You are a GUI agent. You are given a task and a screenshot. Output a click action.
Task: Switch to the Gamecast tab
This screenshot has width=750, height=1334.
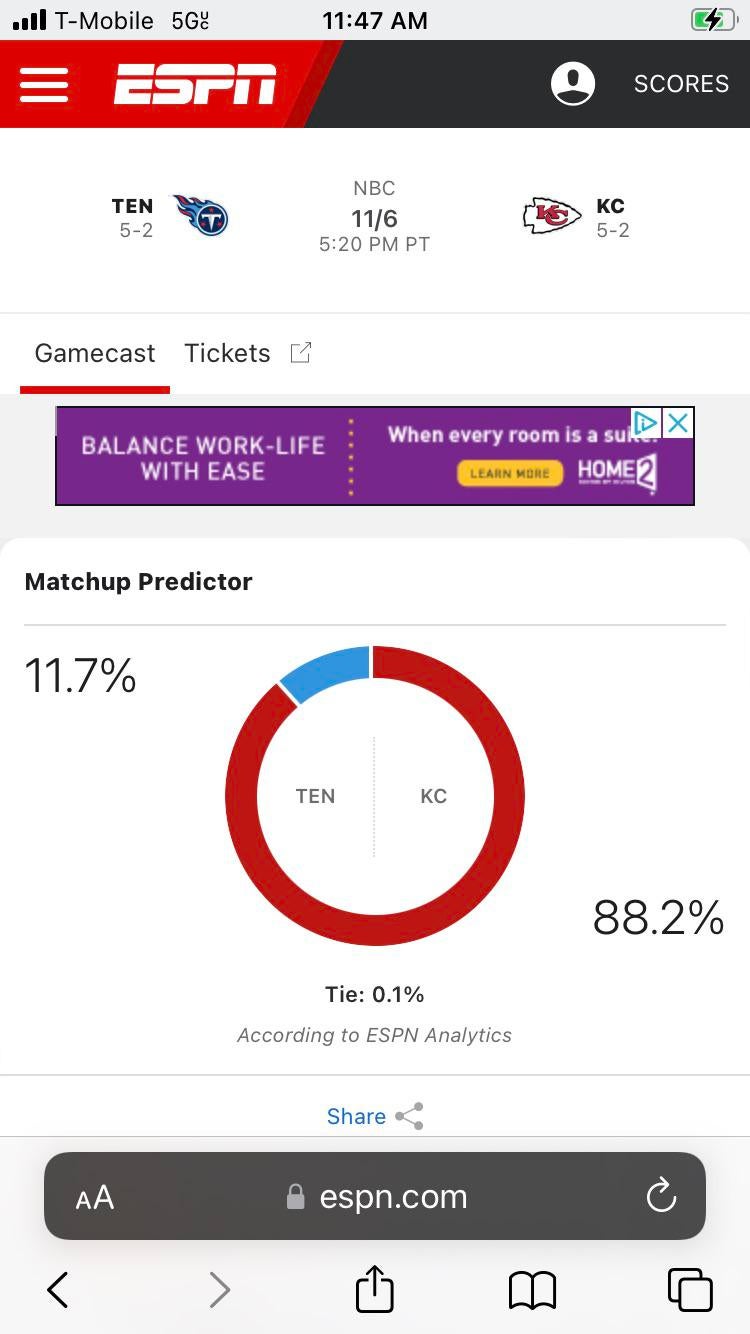pyautogui.click(x=95, y=353)
